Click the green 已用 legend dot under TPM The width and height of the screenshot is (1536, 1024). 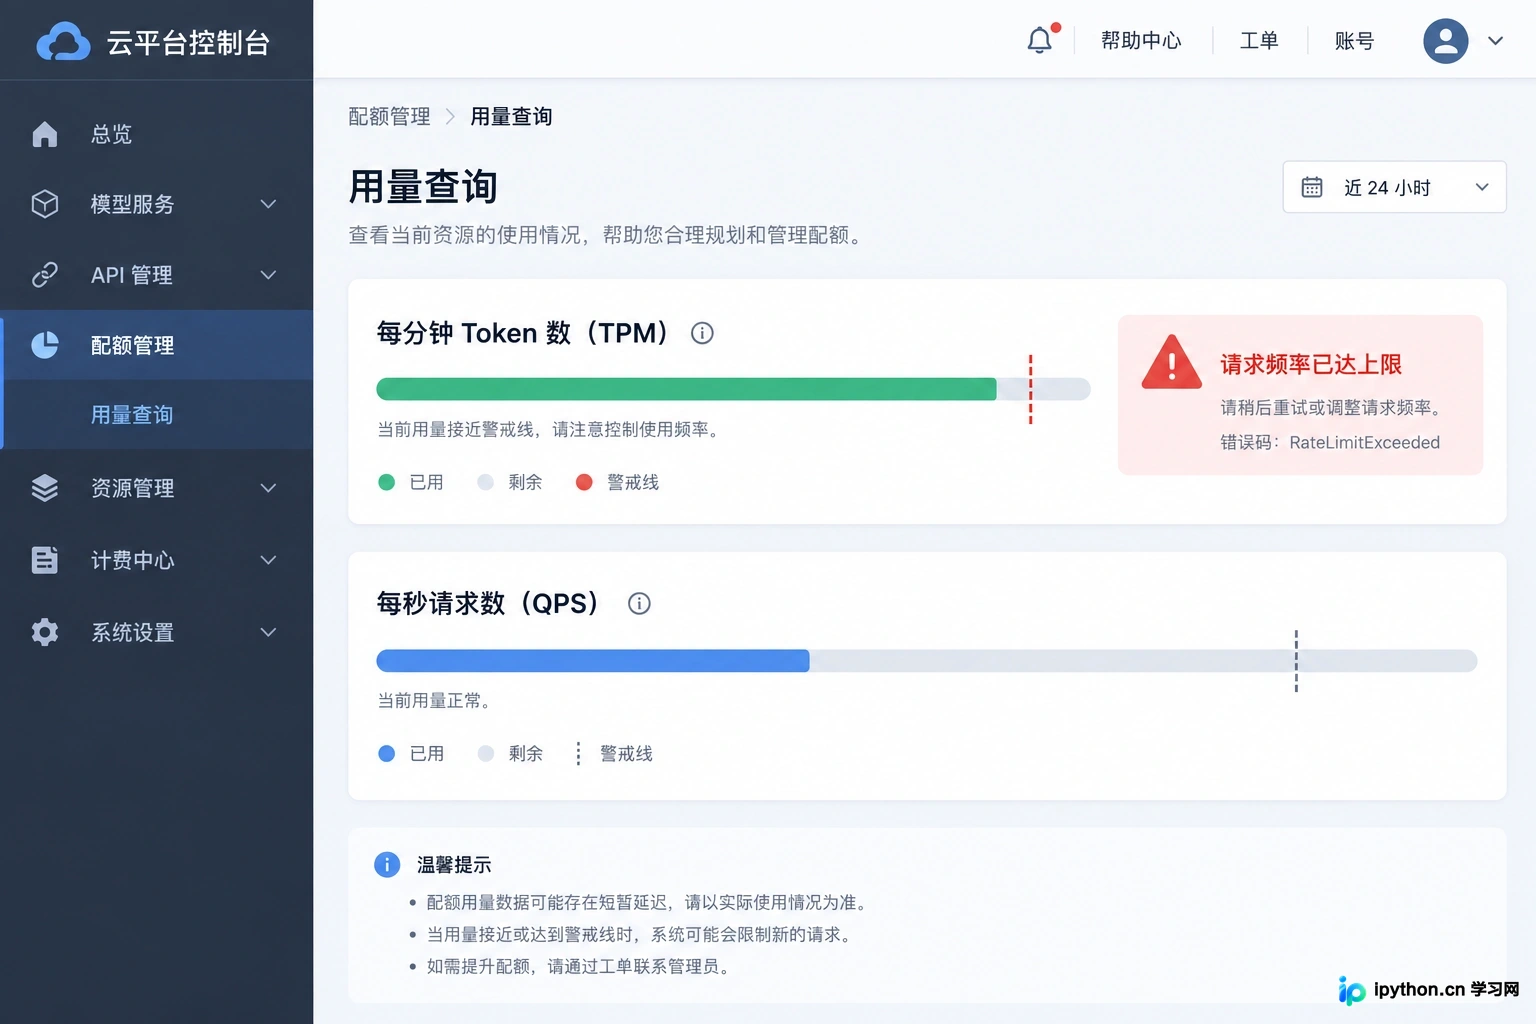coord(387,482)
